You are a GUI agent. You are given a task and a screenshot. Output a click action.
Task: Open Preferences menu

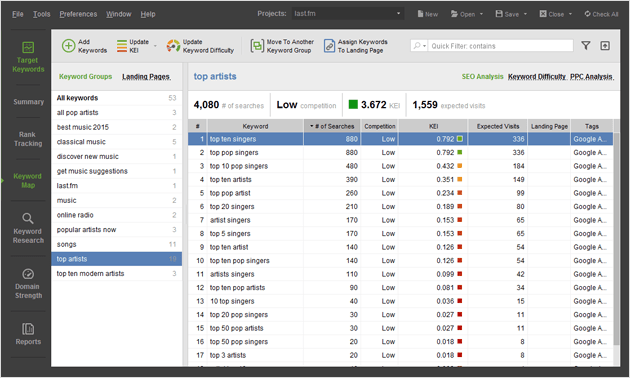[x=78, y=14]
